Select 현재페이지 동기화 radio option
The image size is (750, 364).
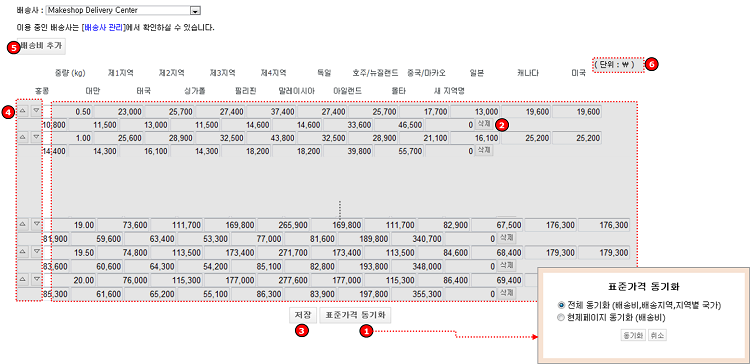coord(561,317)
